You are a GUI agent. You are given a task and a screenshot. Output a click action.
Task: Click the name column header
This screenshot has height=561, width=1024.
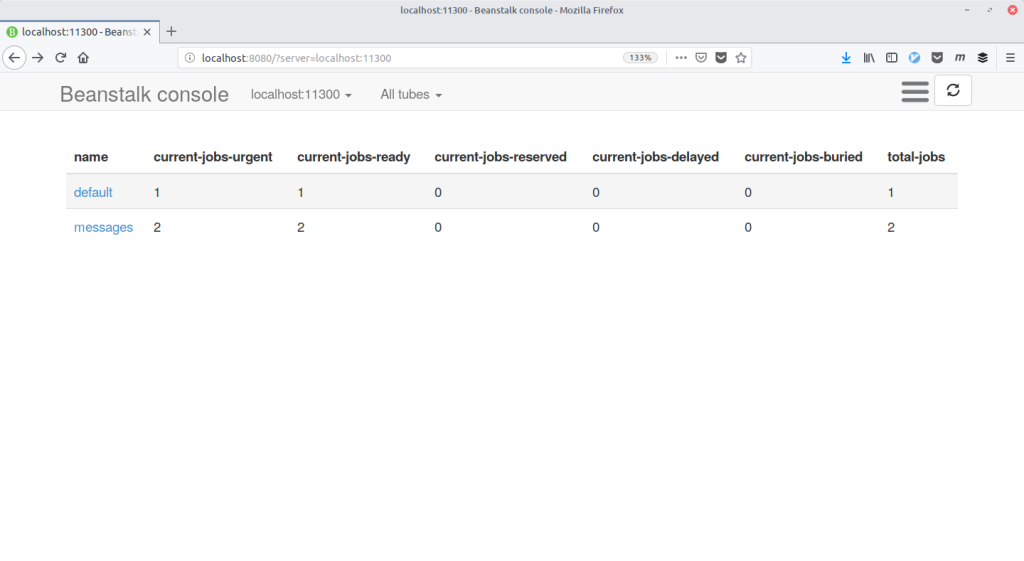pyautogui.click(x=91, y=157)
